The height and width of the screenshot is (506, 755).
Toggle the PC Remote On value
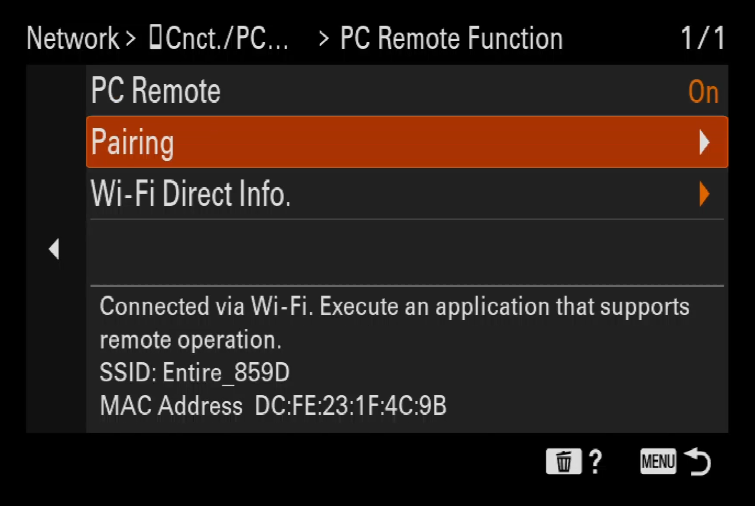(703, 91)
